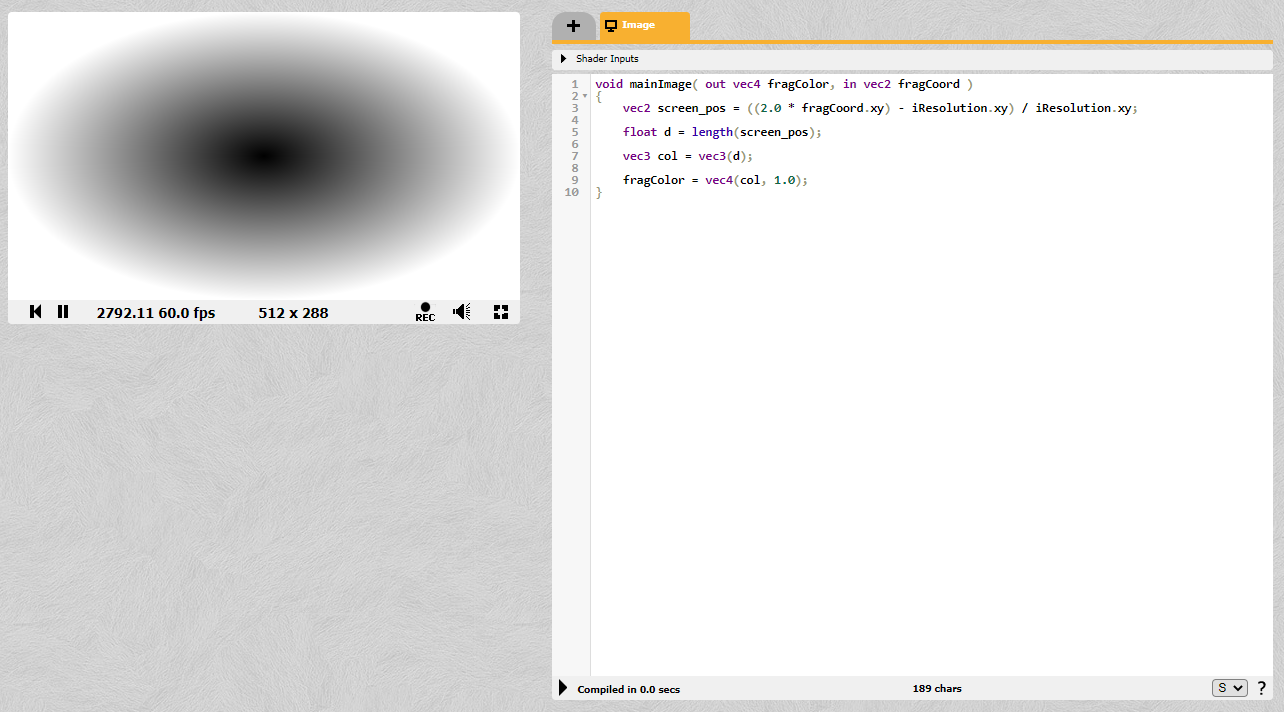Start recording with the REC button
The width and height of the screenshot is (1284, 712).
click(425, 312)
